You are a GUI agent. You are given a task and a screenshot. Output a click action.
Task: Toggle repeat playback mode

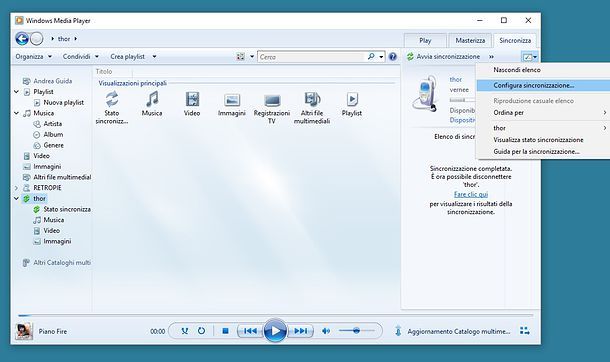(x=201, y=331)
